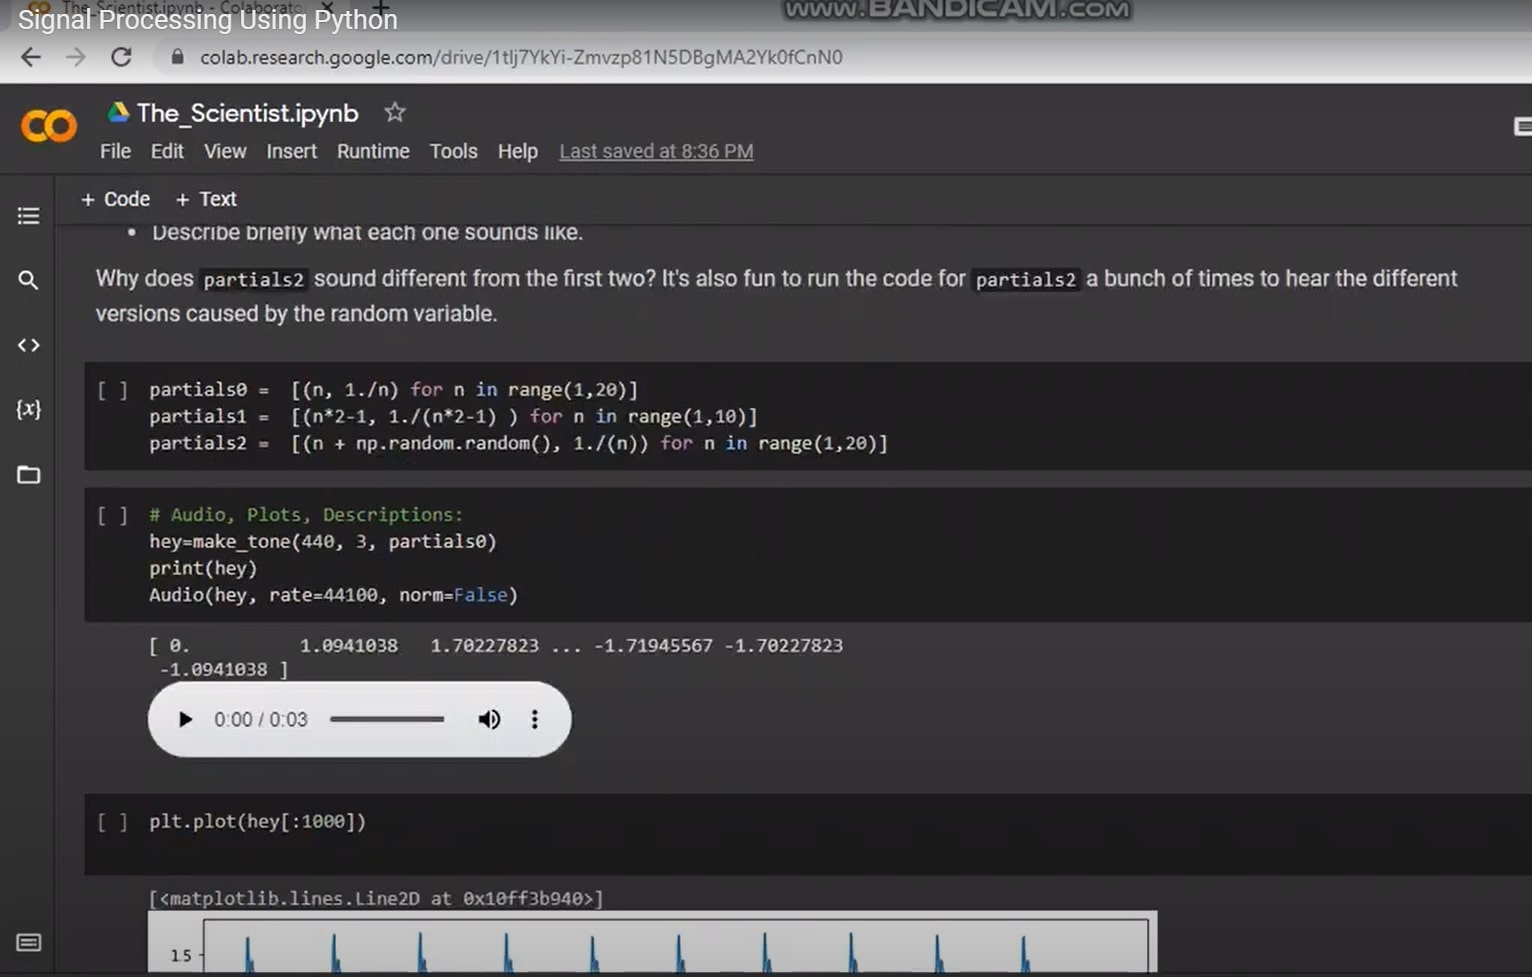This screenshot has height=977, width=1532.
Task: Mute the audio player volume
Action: click(x=489, y=719)
